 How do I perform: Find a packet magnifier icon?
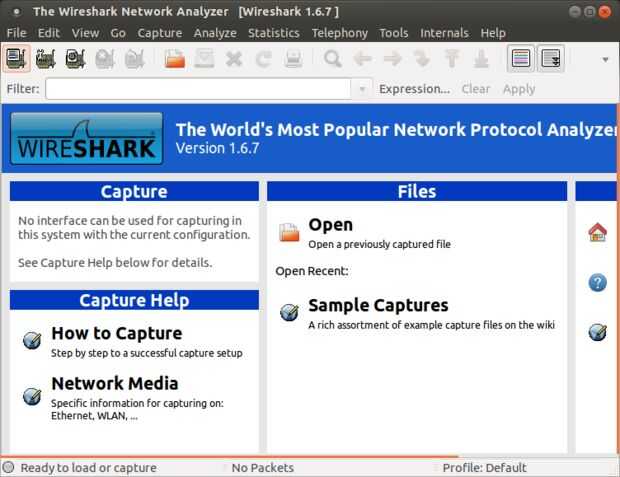click(x=333, y=59)
